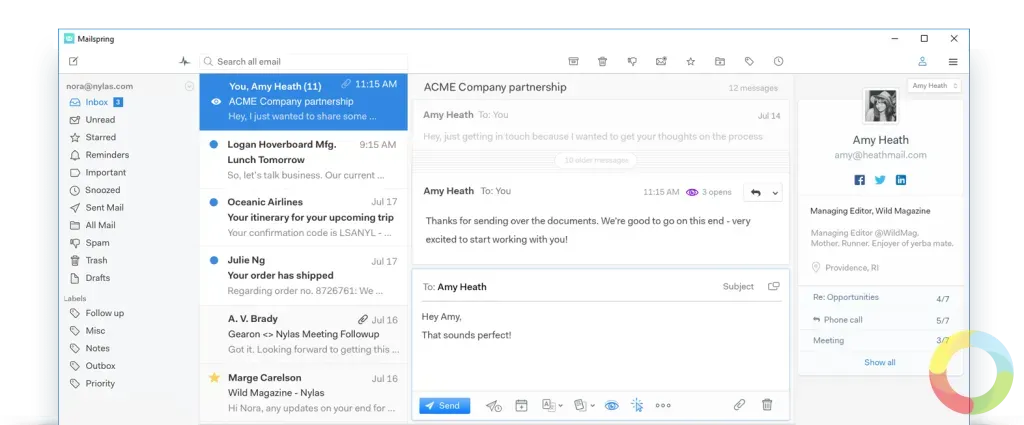Apply label using toolbar tag icon
This screenshot has height=425, width=1024.
pos(749,61)
